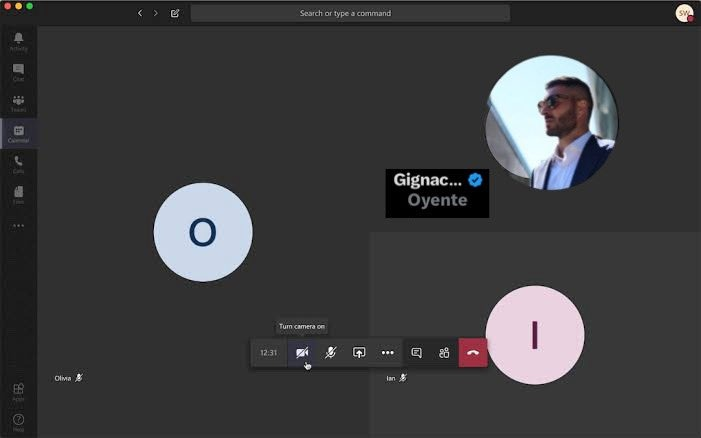Open the share screen tray
701x438 pixels.
click(x=359, y=353)
